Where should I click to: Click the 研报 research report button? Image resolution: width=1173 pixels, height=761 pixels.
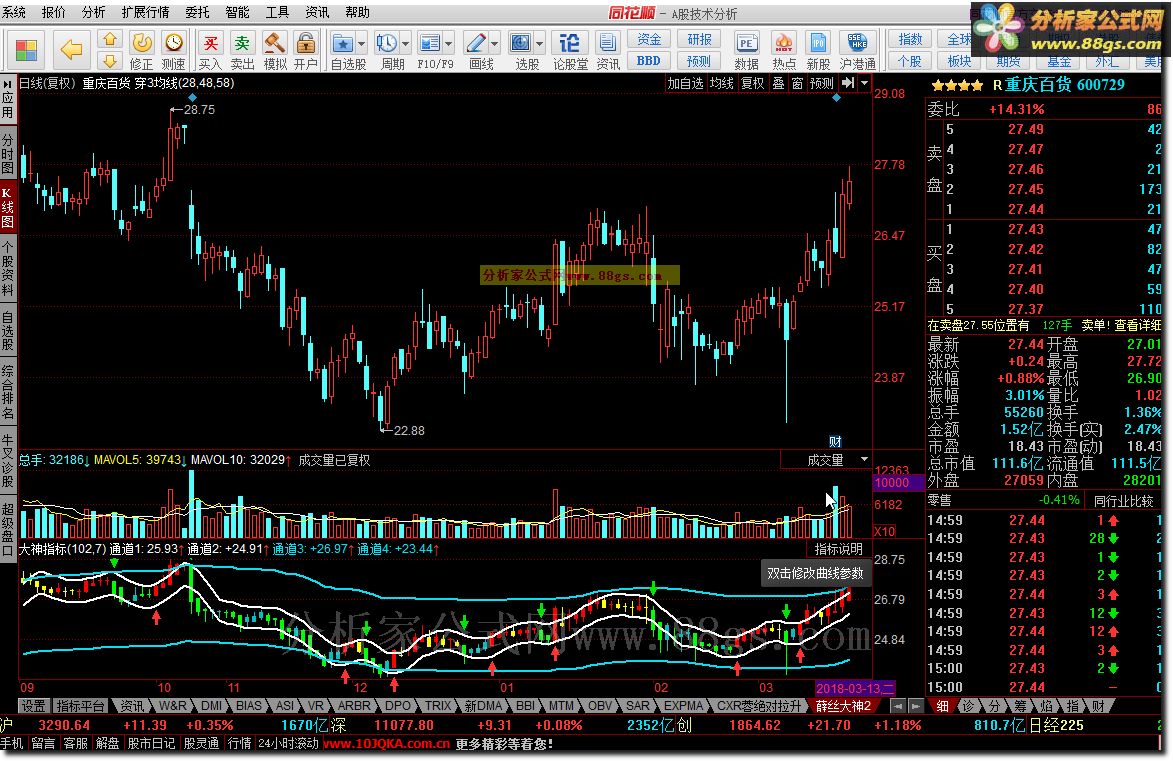(699, 40)
